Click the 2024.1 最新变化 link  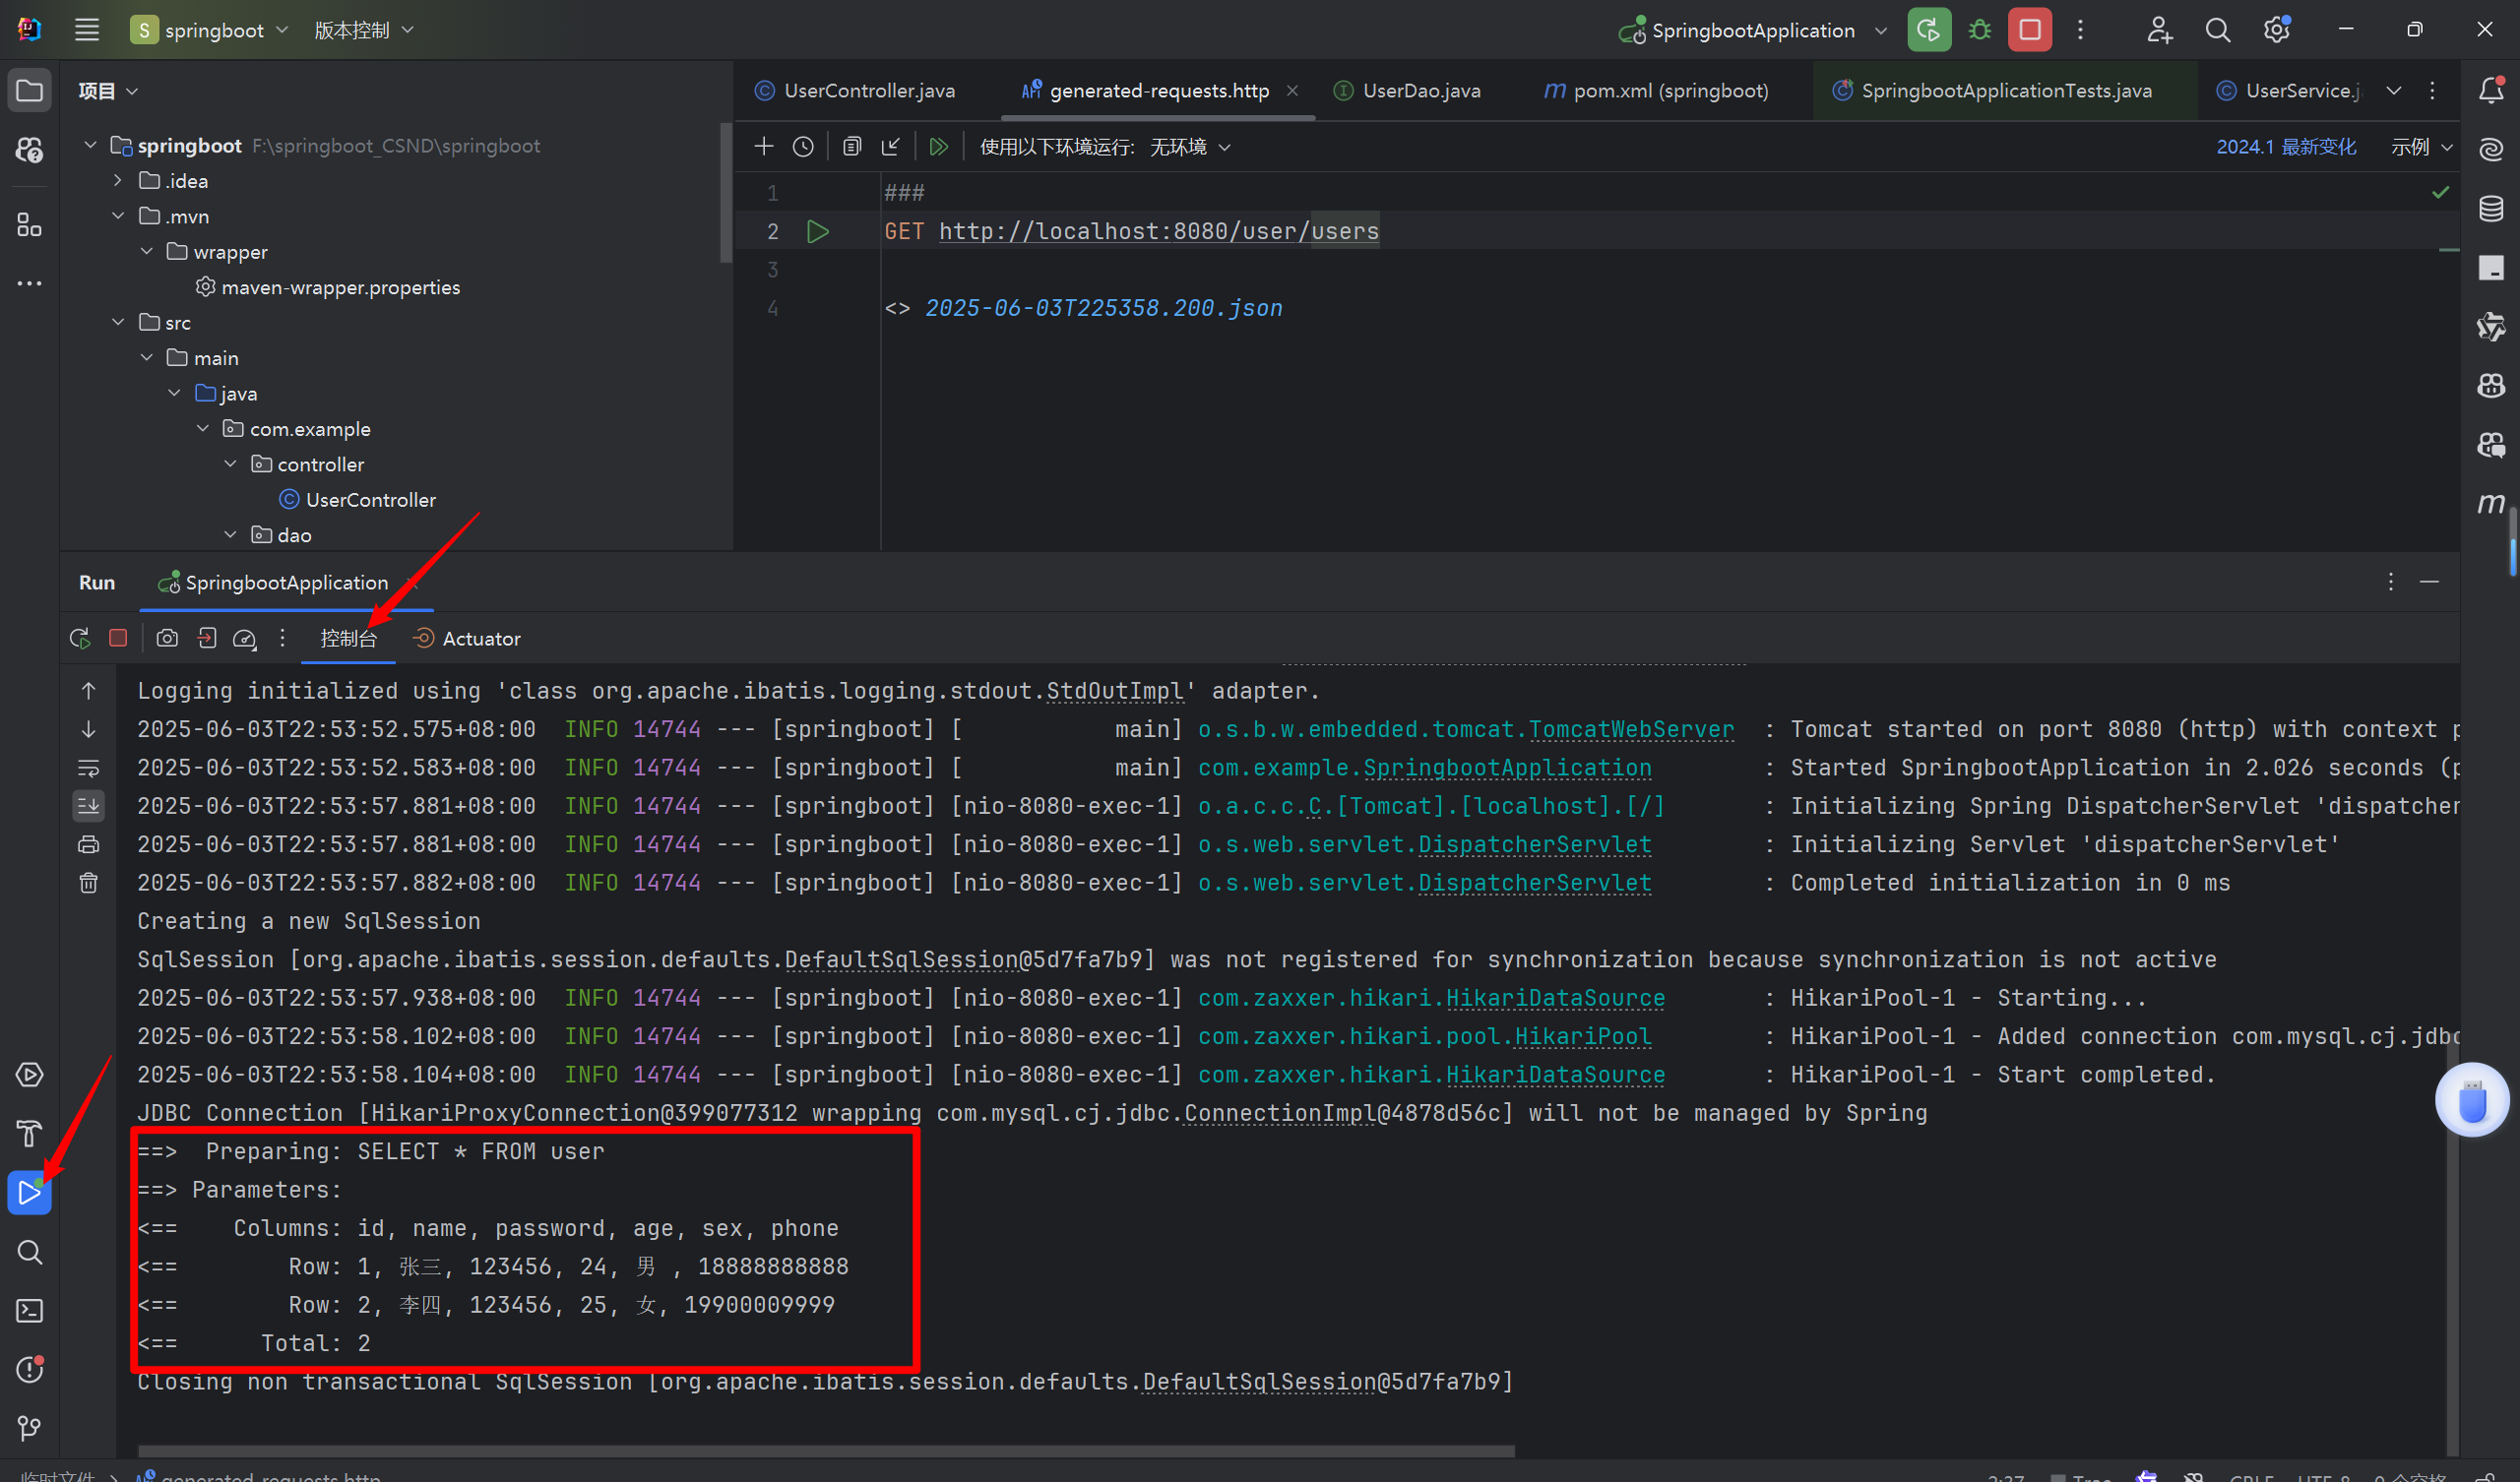click(2285, 147)
